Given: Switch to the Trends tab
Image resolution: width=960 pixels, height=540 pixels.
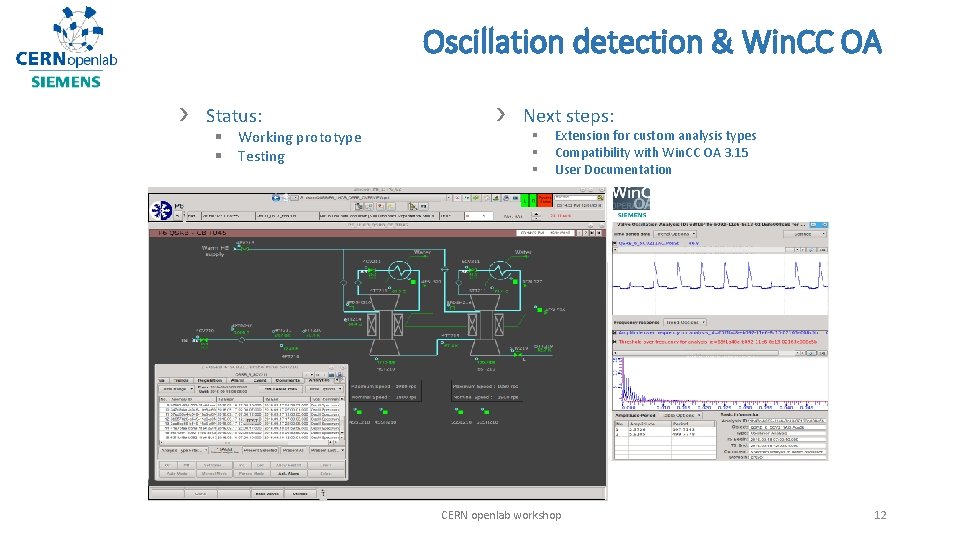Looking at the screenshot, I should pyautogui.click(x=181, y=380).
